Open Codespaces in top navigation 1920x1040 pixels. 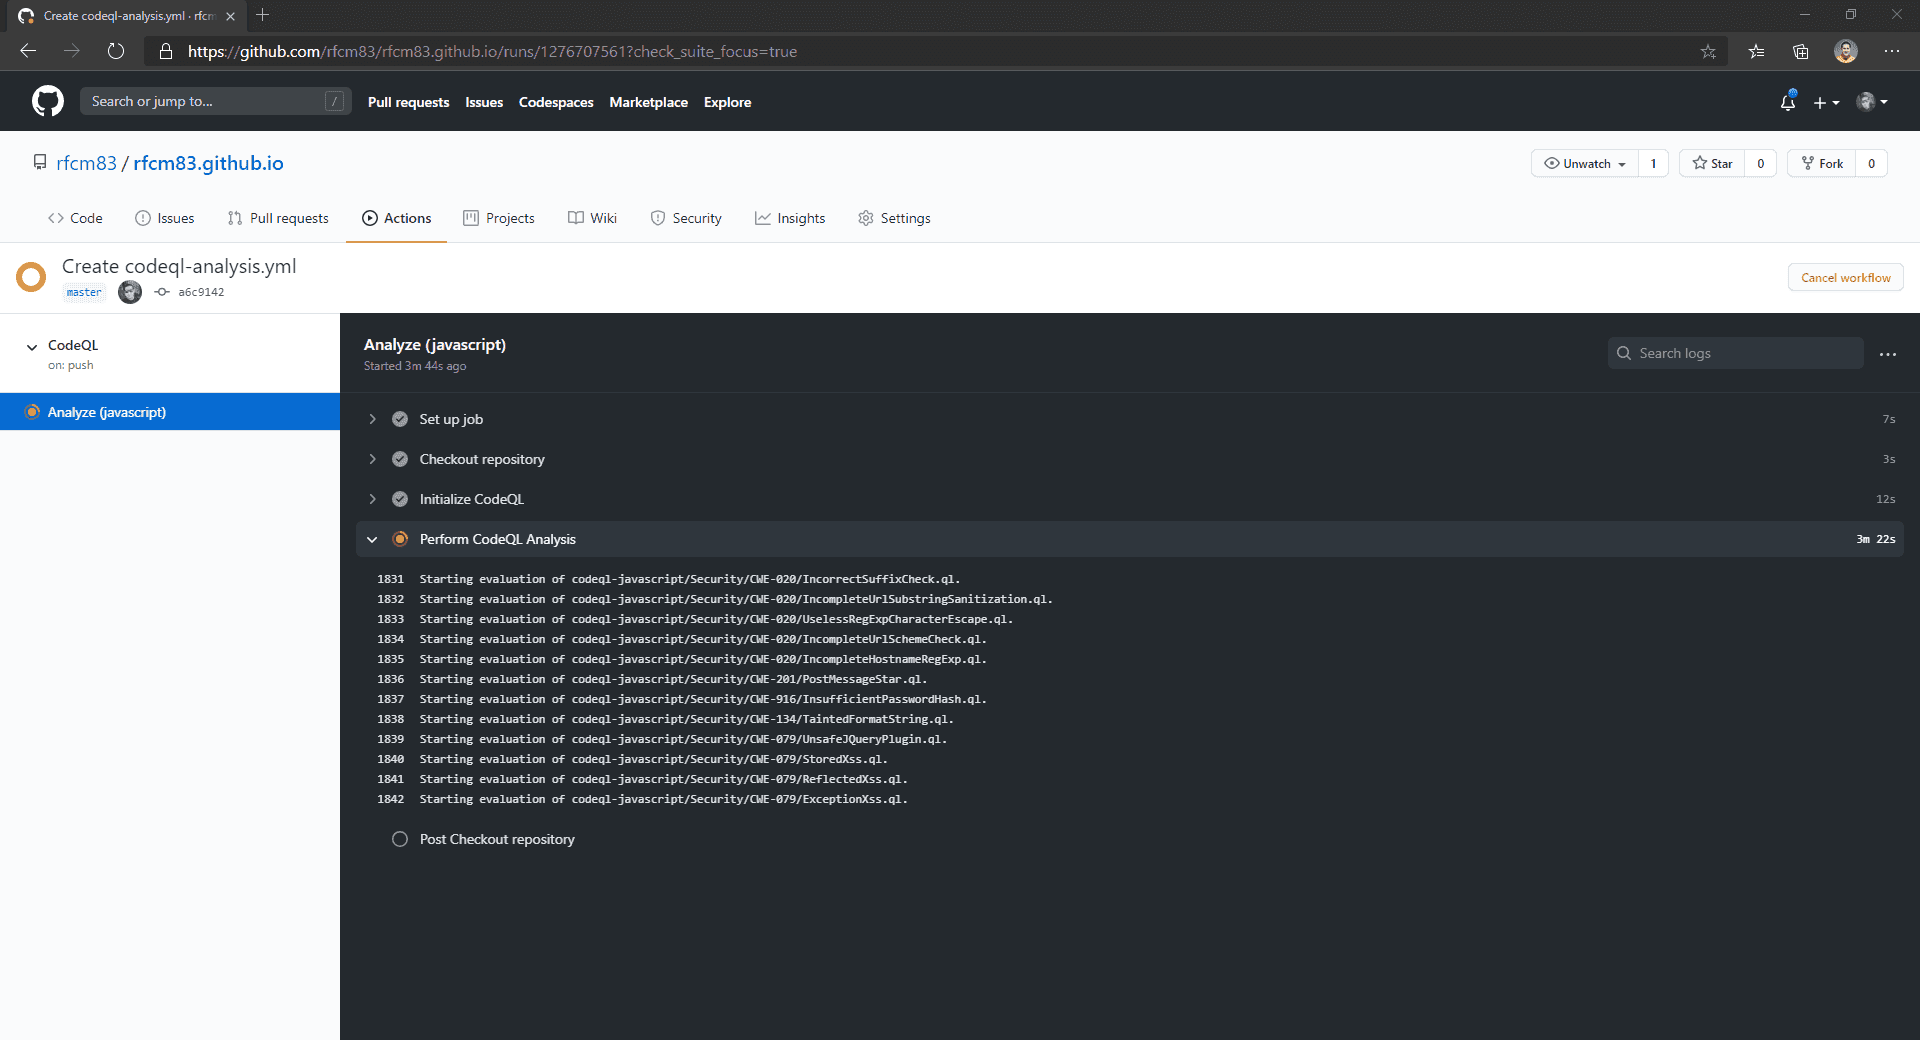[556, 102]
